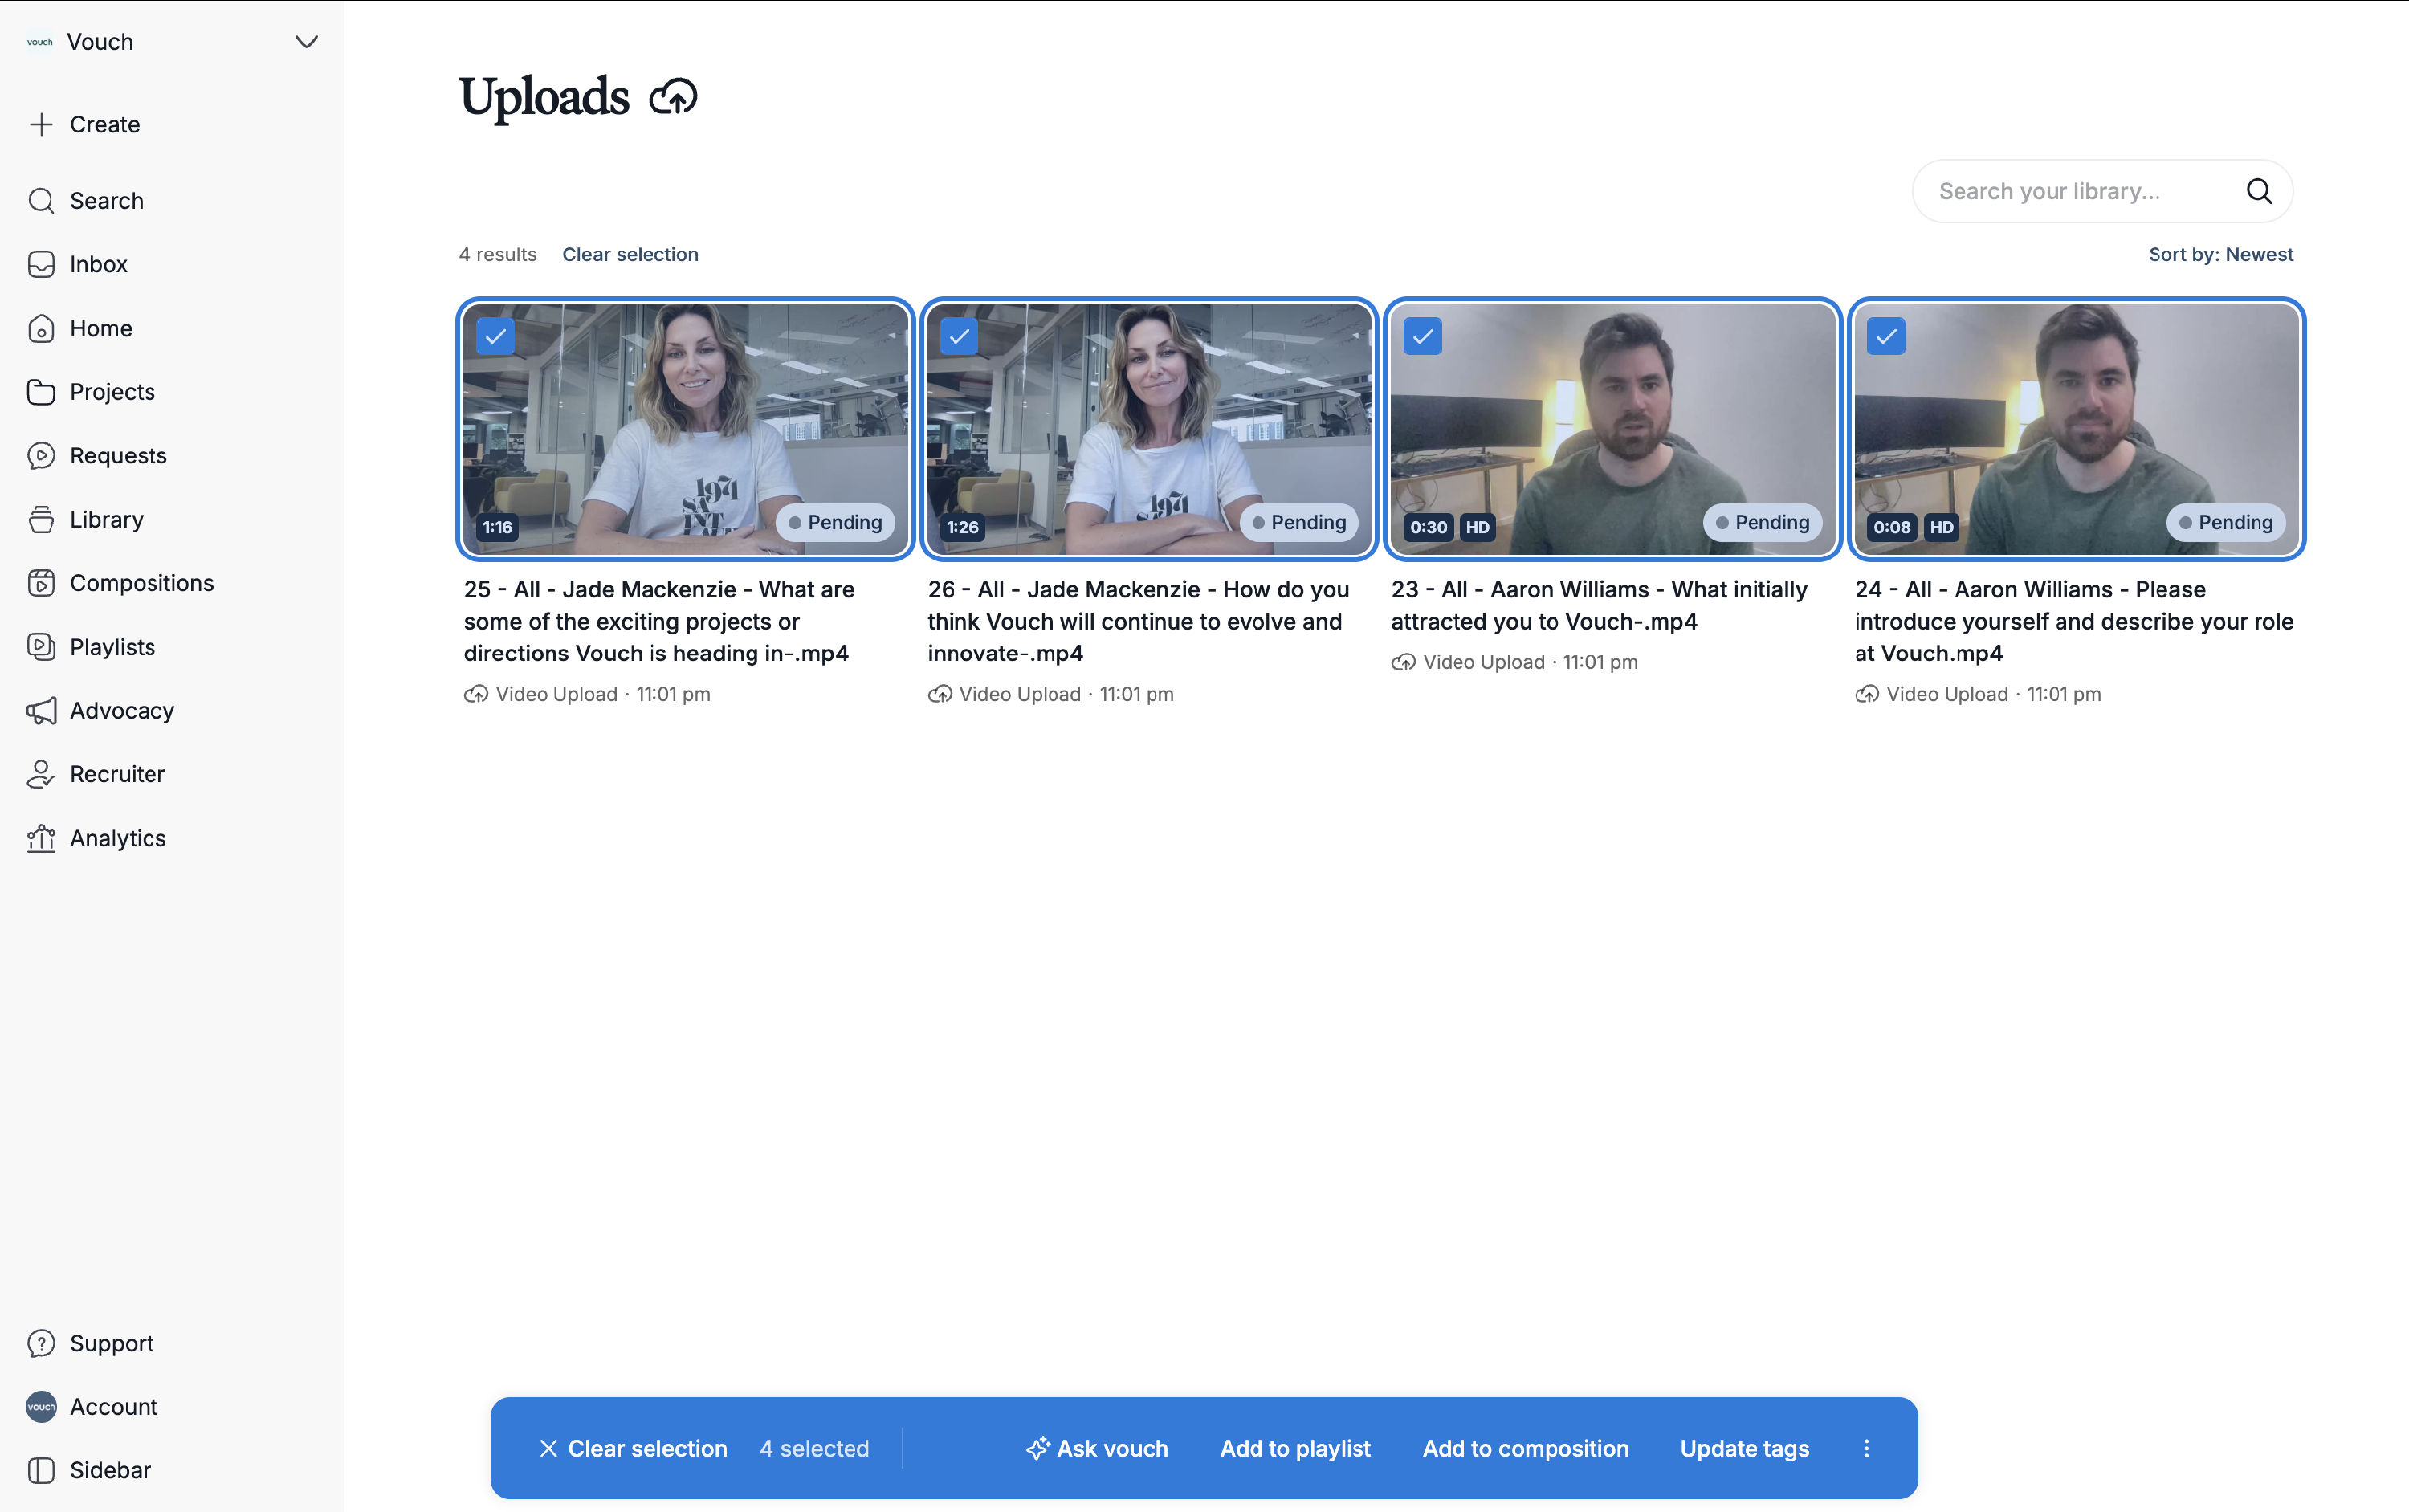Viewport: 2409px width, 1512px height.
Task: Uncheck the 1:16 Jade Mackenzie video checkbox
Action: pyautogui.click(x=496, y=336)
